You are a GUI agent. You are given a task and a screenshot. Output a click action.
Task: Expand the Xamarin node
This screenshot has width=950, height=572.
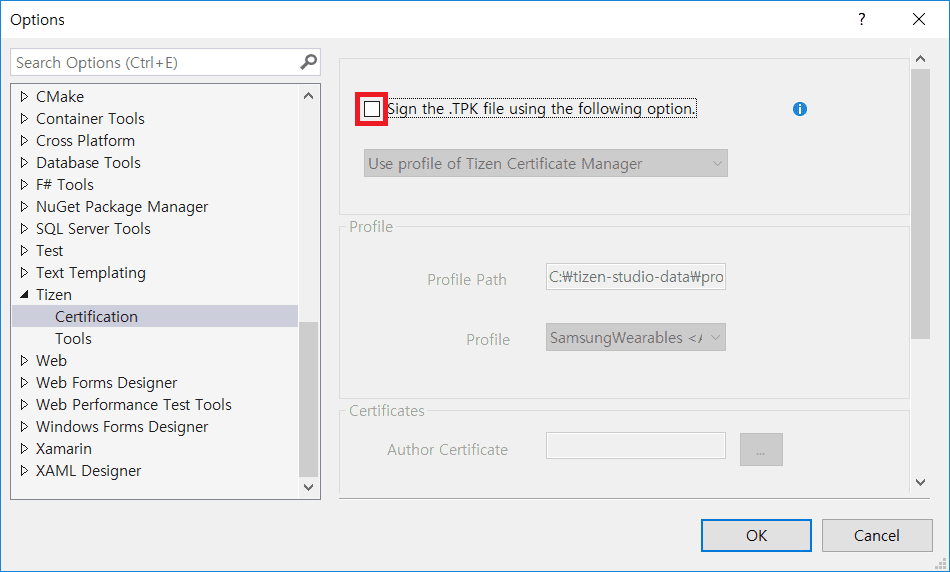point(24,448)
